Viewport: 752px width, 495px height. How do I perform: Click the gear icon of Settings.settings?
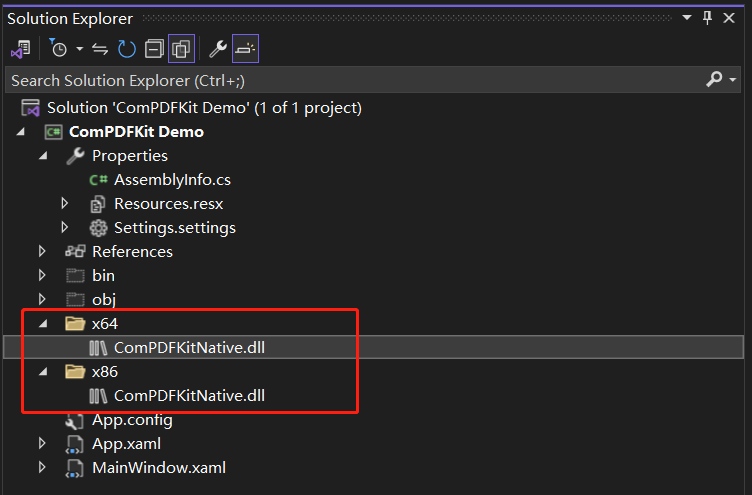click(98, 228)
